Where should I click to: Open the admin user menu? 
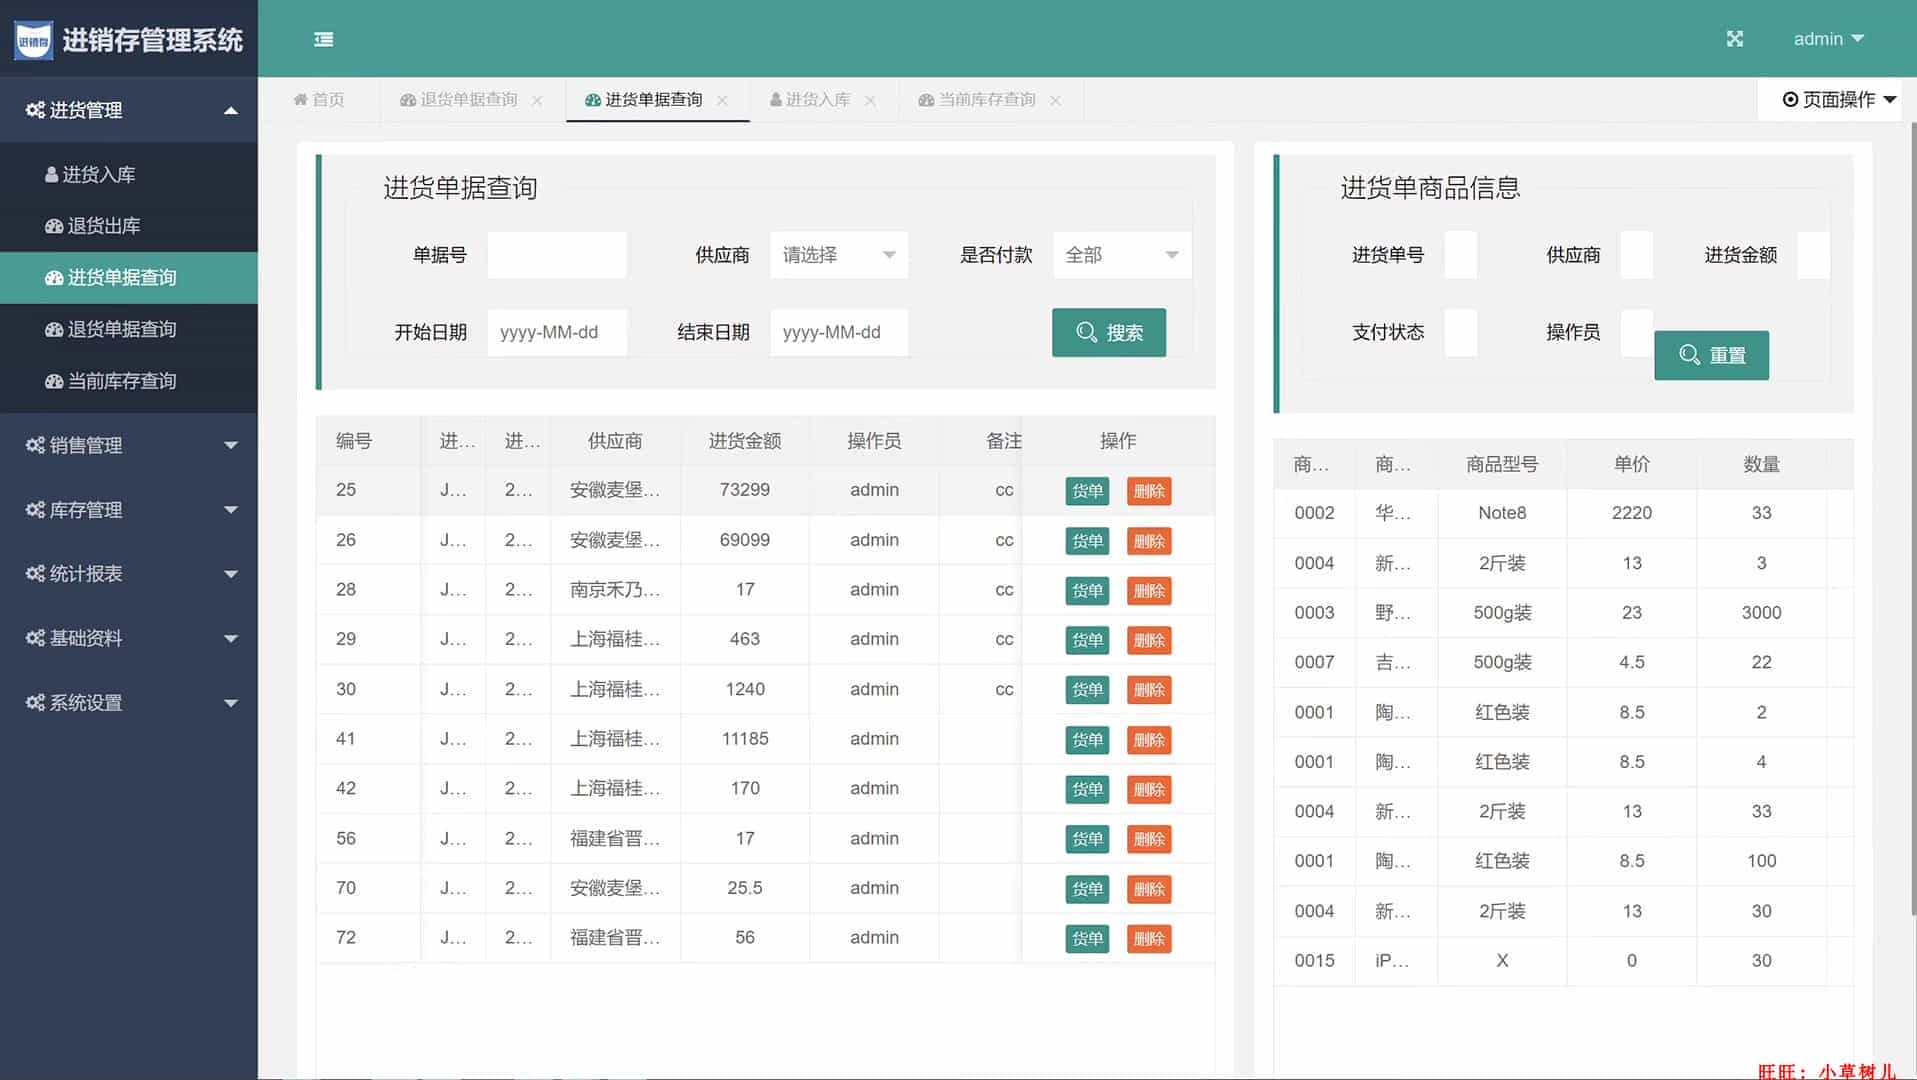pos(1827,39)
